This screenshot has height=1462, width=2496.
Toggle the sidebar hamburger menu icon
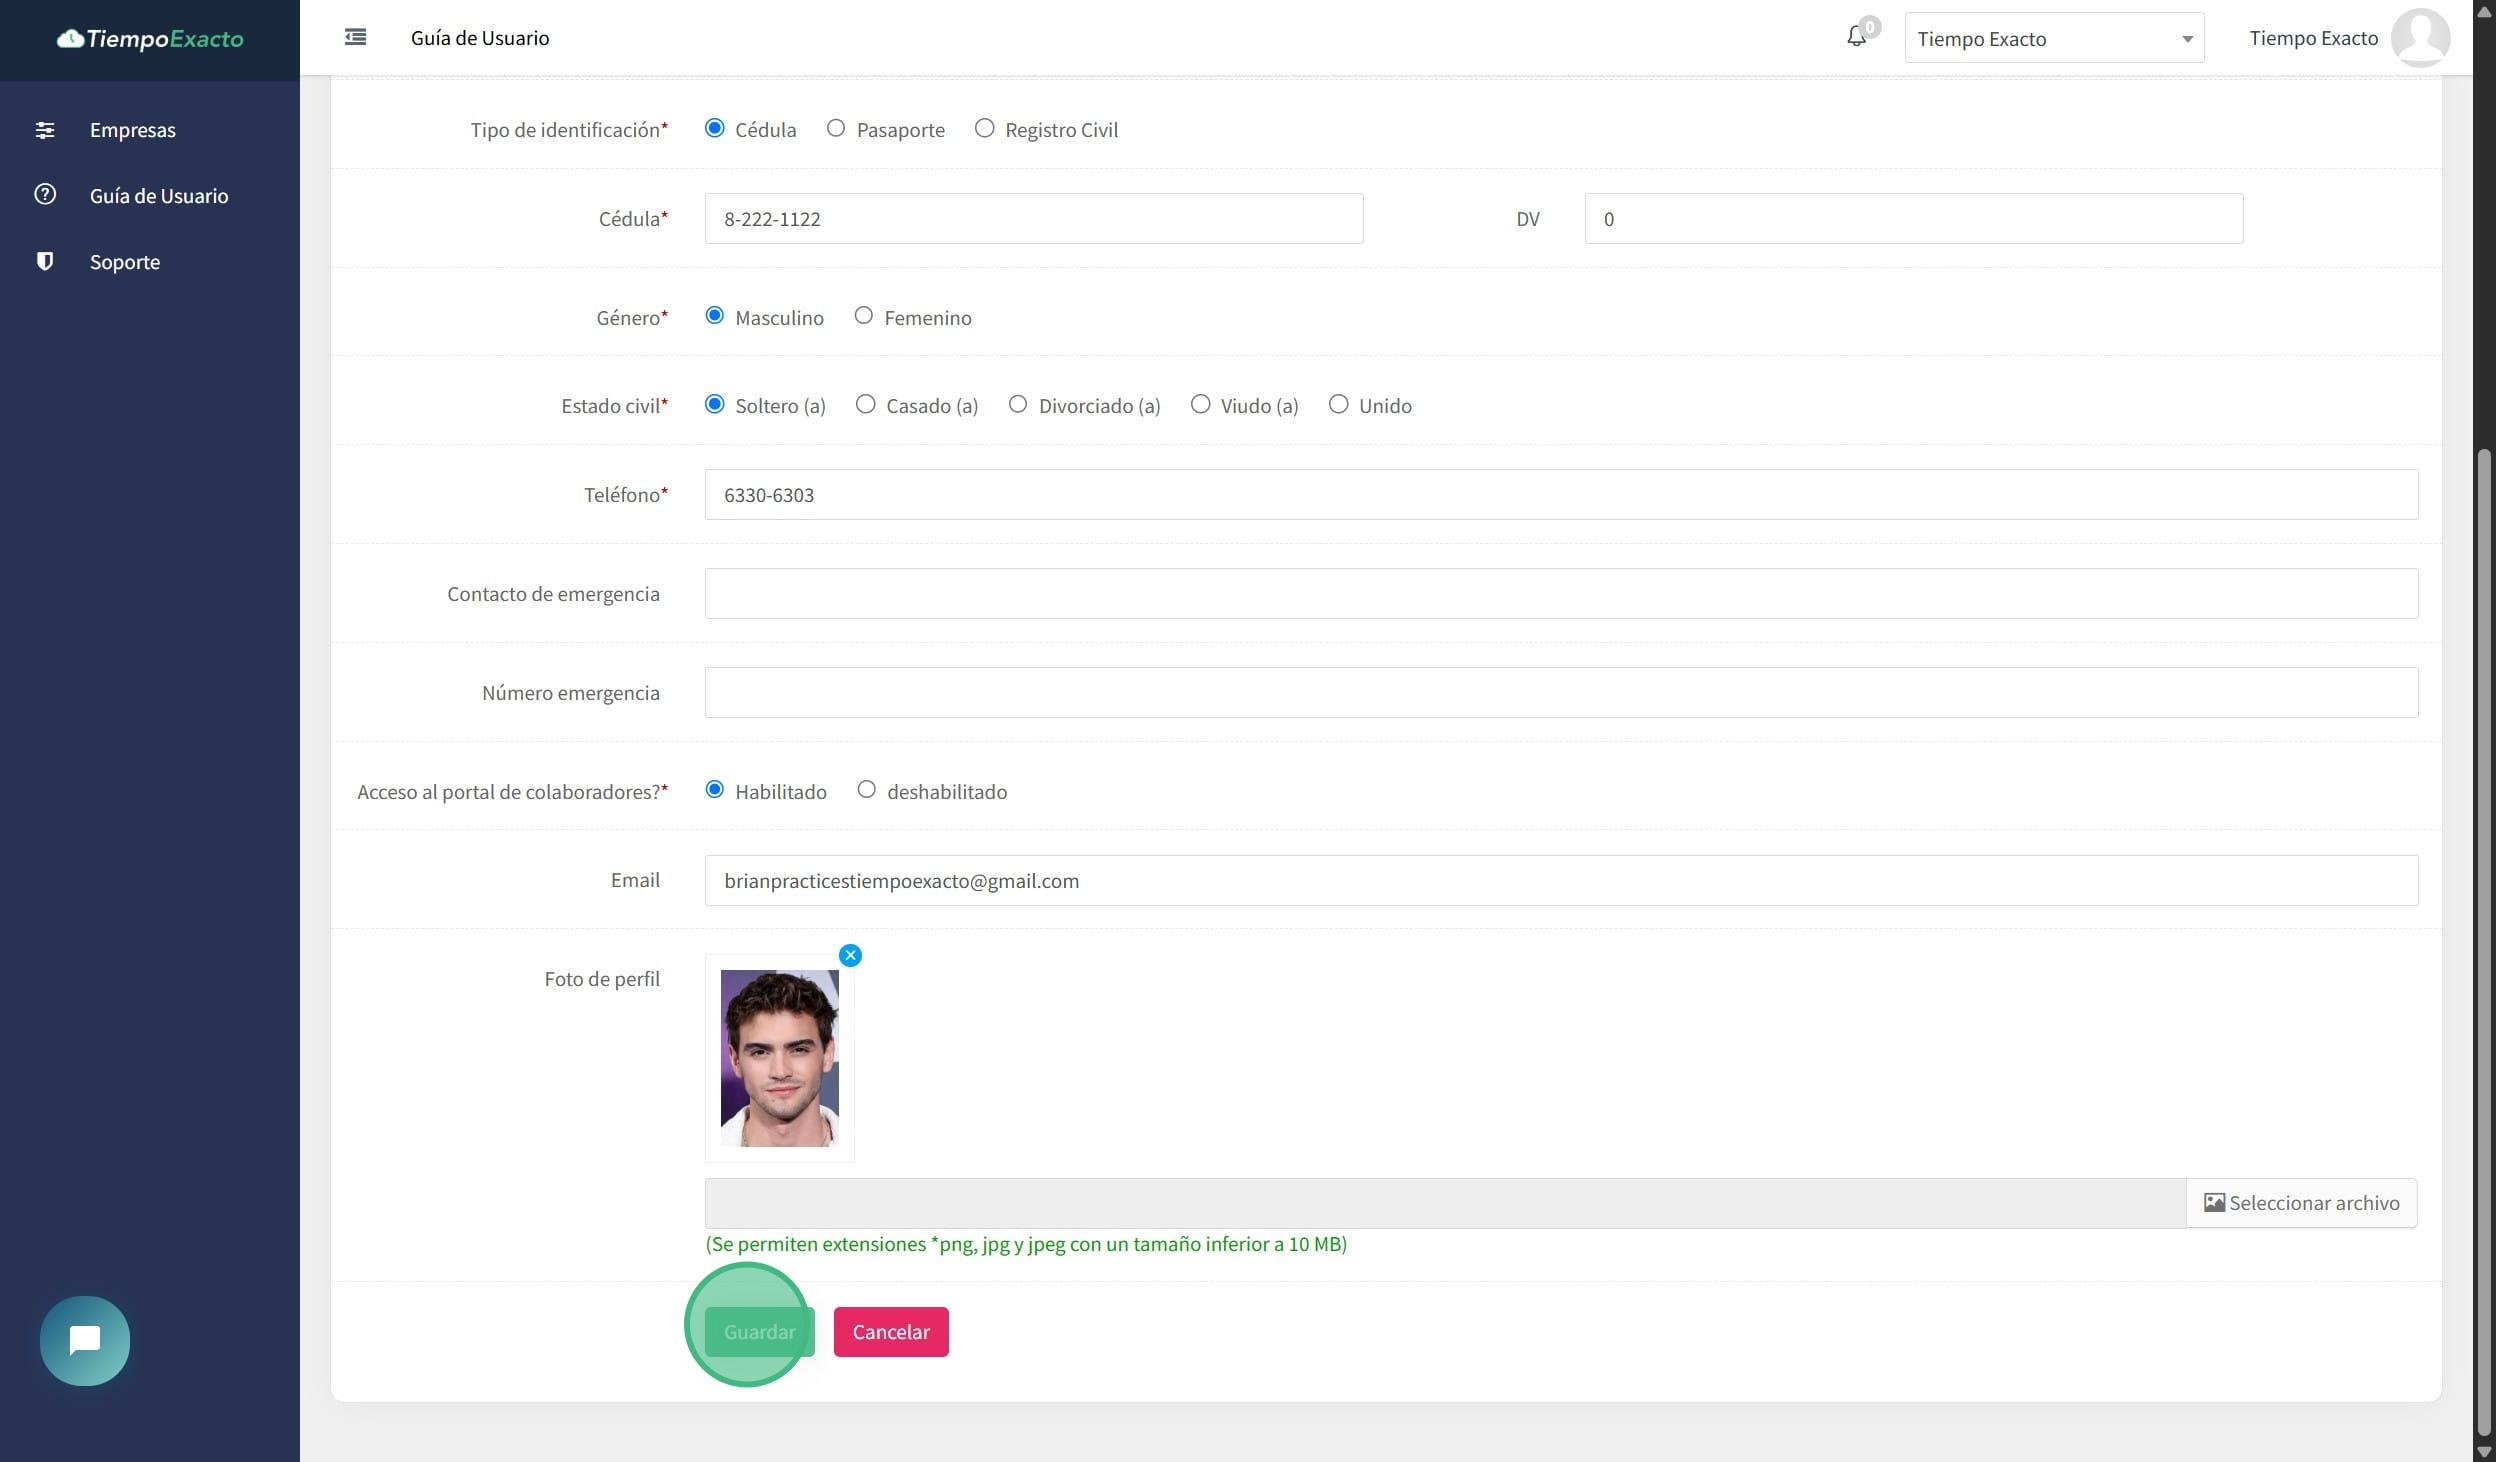[355, 38]
